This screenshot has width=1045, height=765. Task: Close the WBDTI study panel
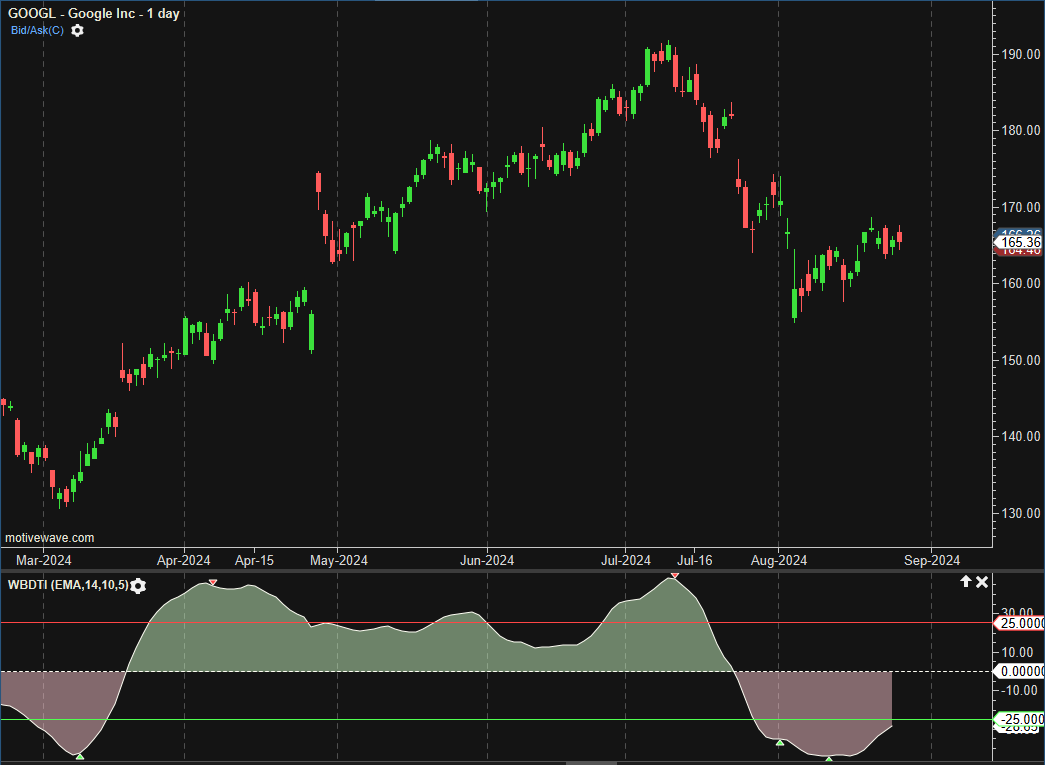click(983, 581)
